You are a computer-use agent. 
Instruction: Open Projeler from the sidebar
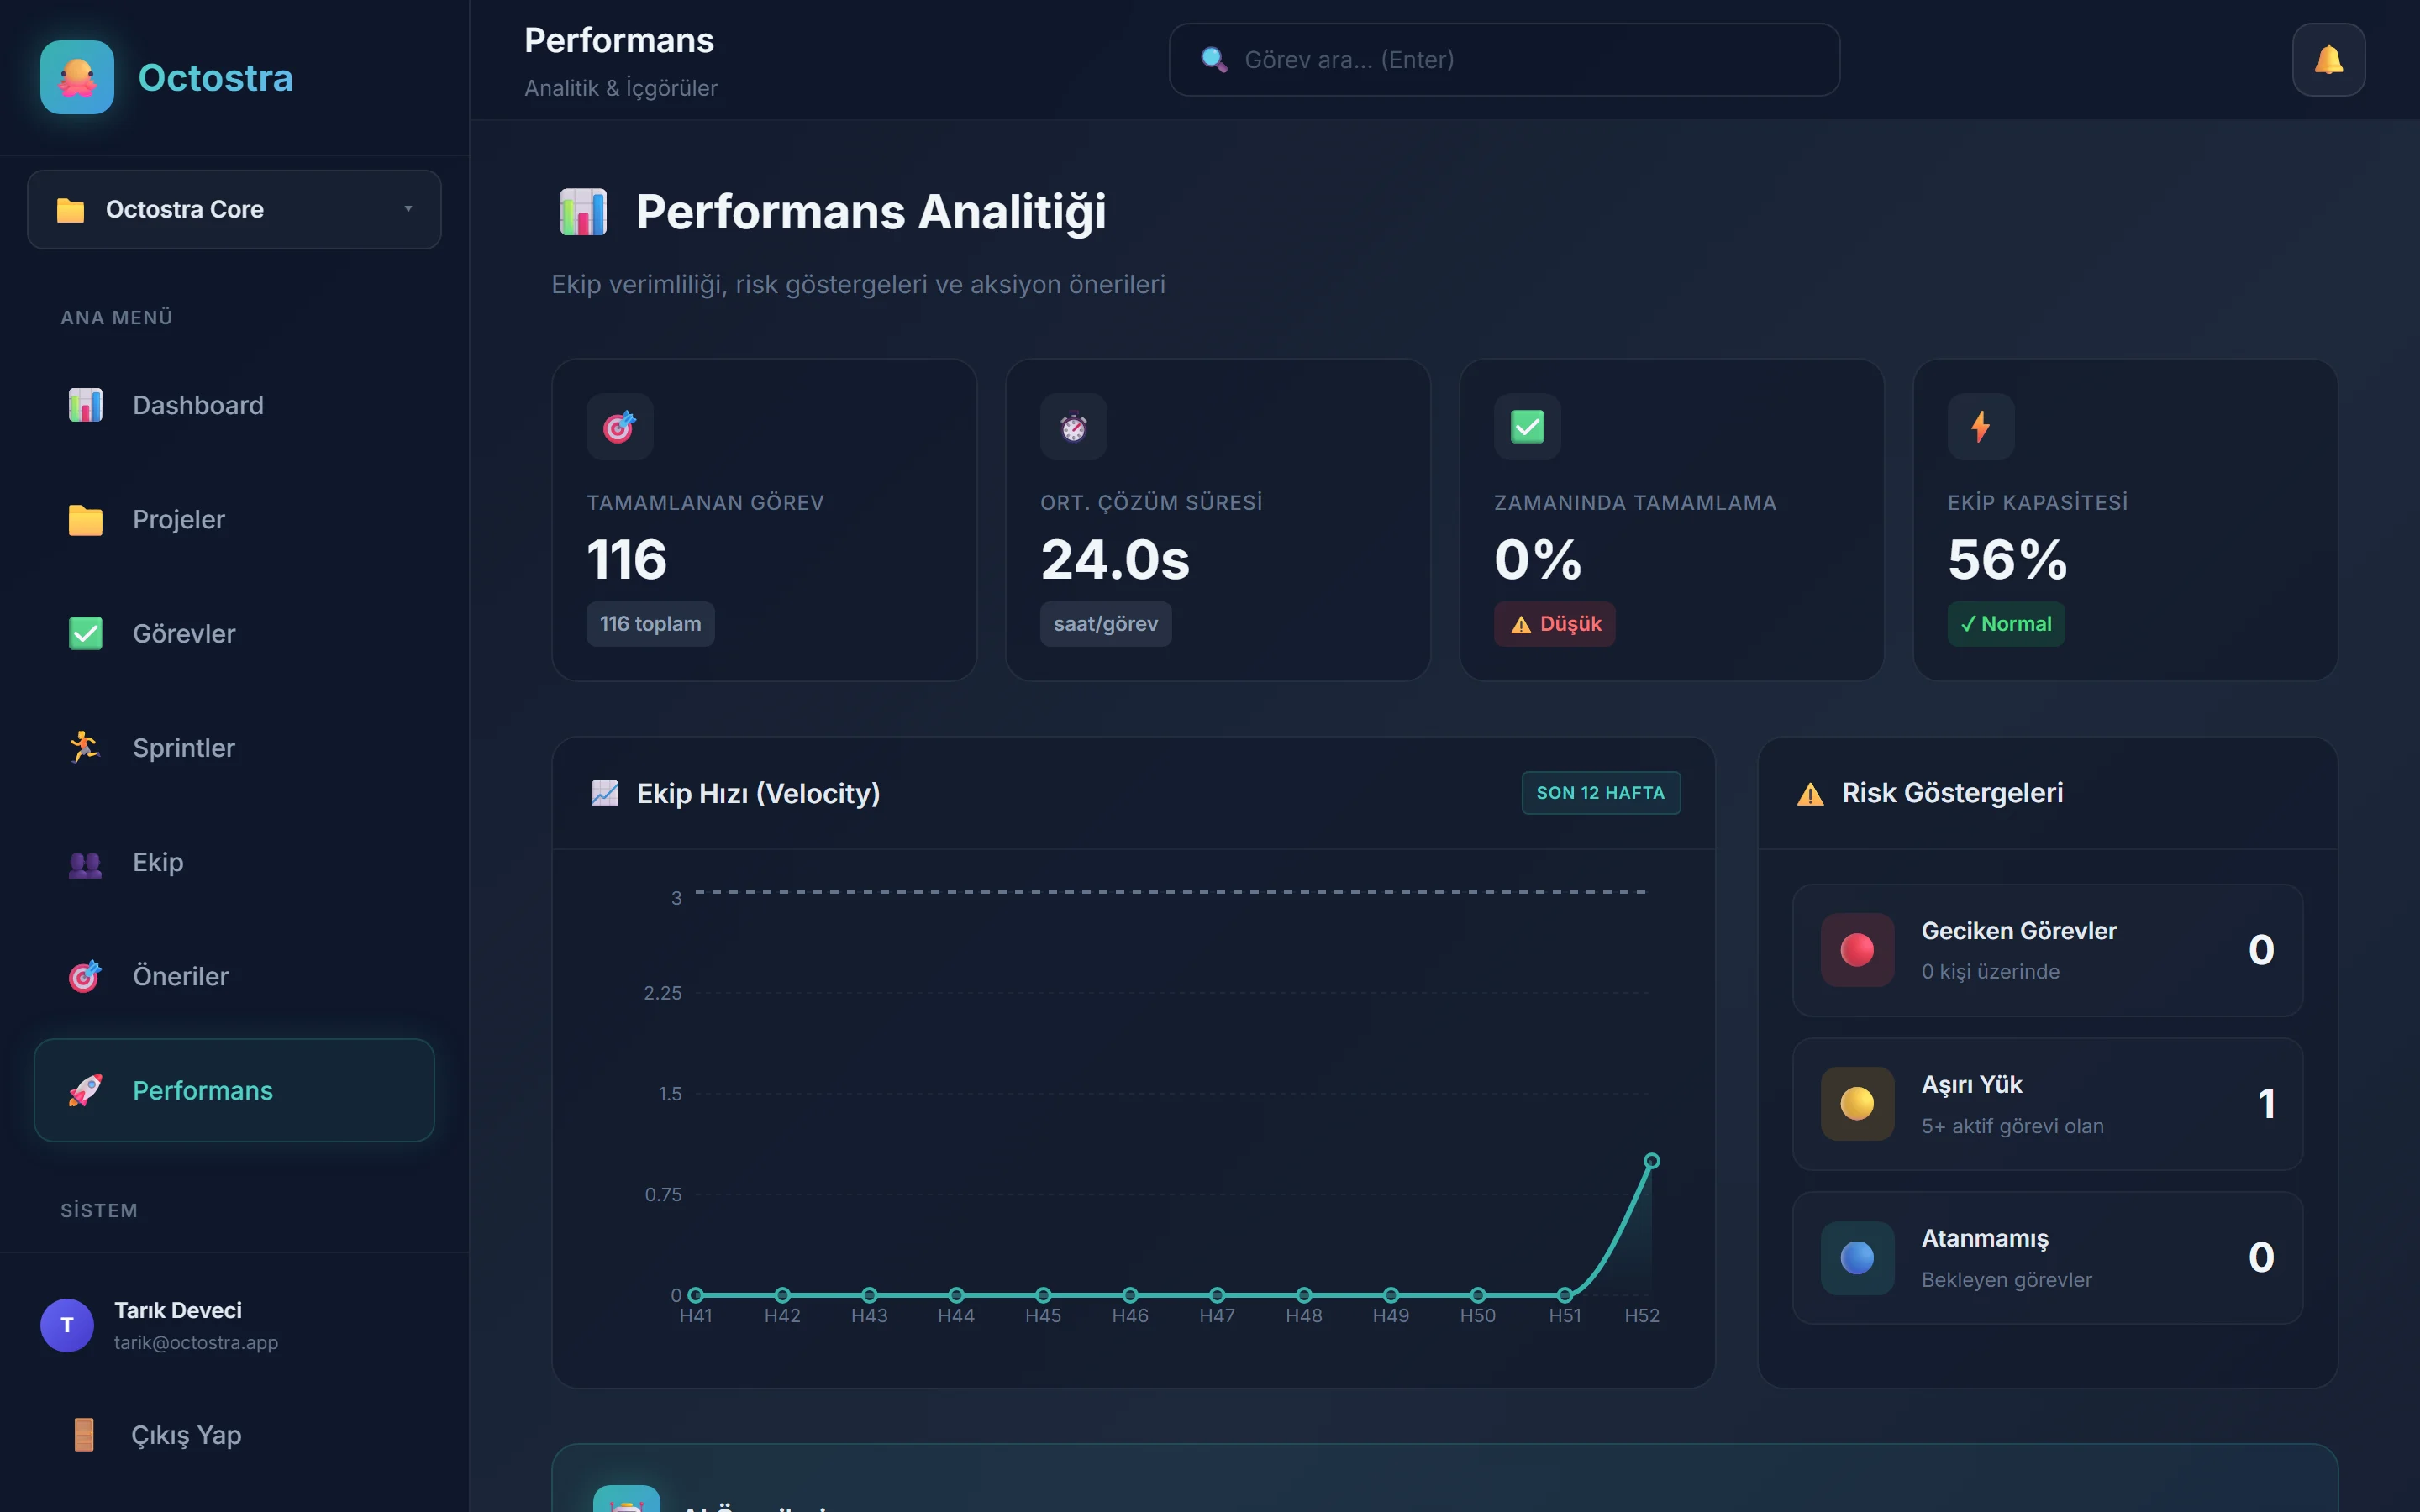pyautogui.click(x=234, y=519)
